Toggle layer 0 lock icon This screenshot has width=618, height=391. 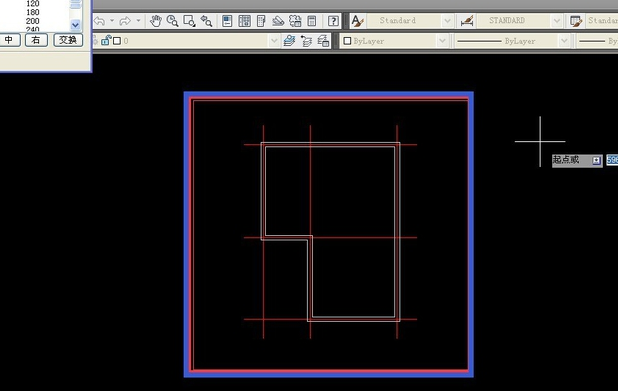(x=106, y=40)
